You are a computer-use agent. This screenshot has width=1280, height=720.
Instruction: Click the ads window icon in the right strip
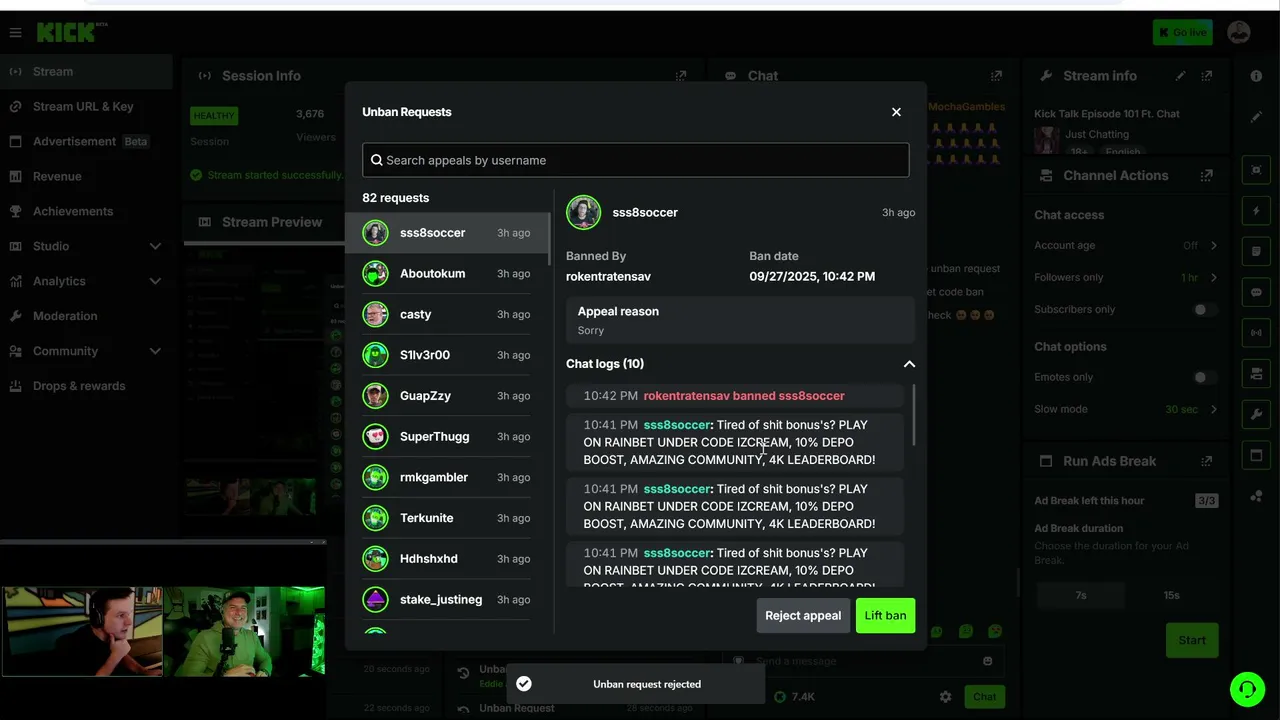(1257, 456)
